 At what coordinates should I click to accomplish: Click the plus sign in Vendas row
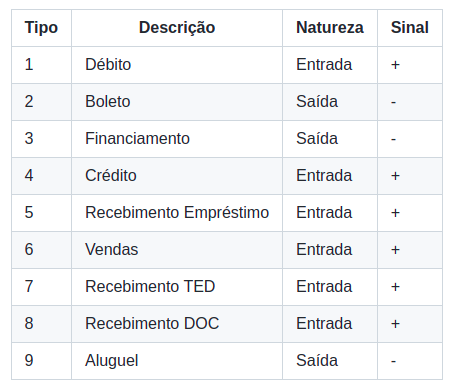click(x=395, y=250)
